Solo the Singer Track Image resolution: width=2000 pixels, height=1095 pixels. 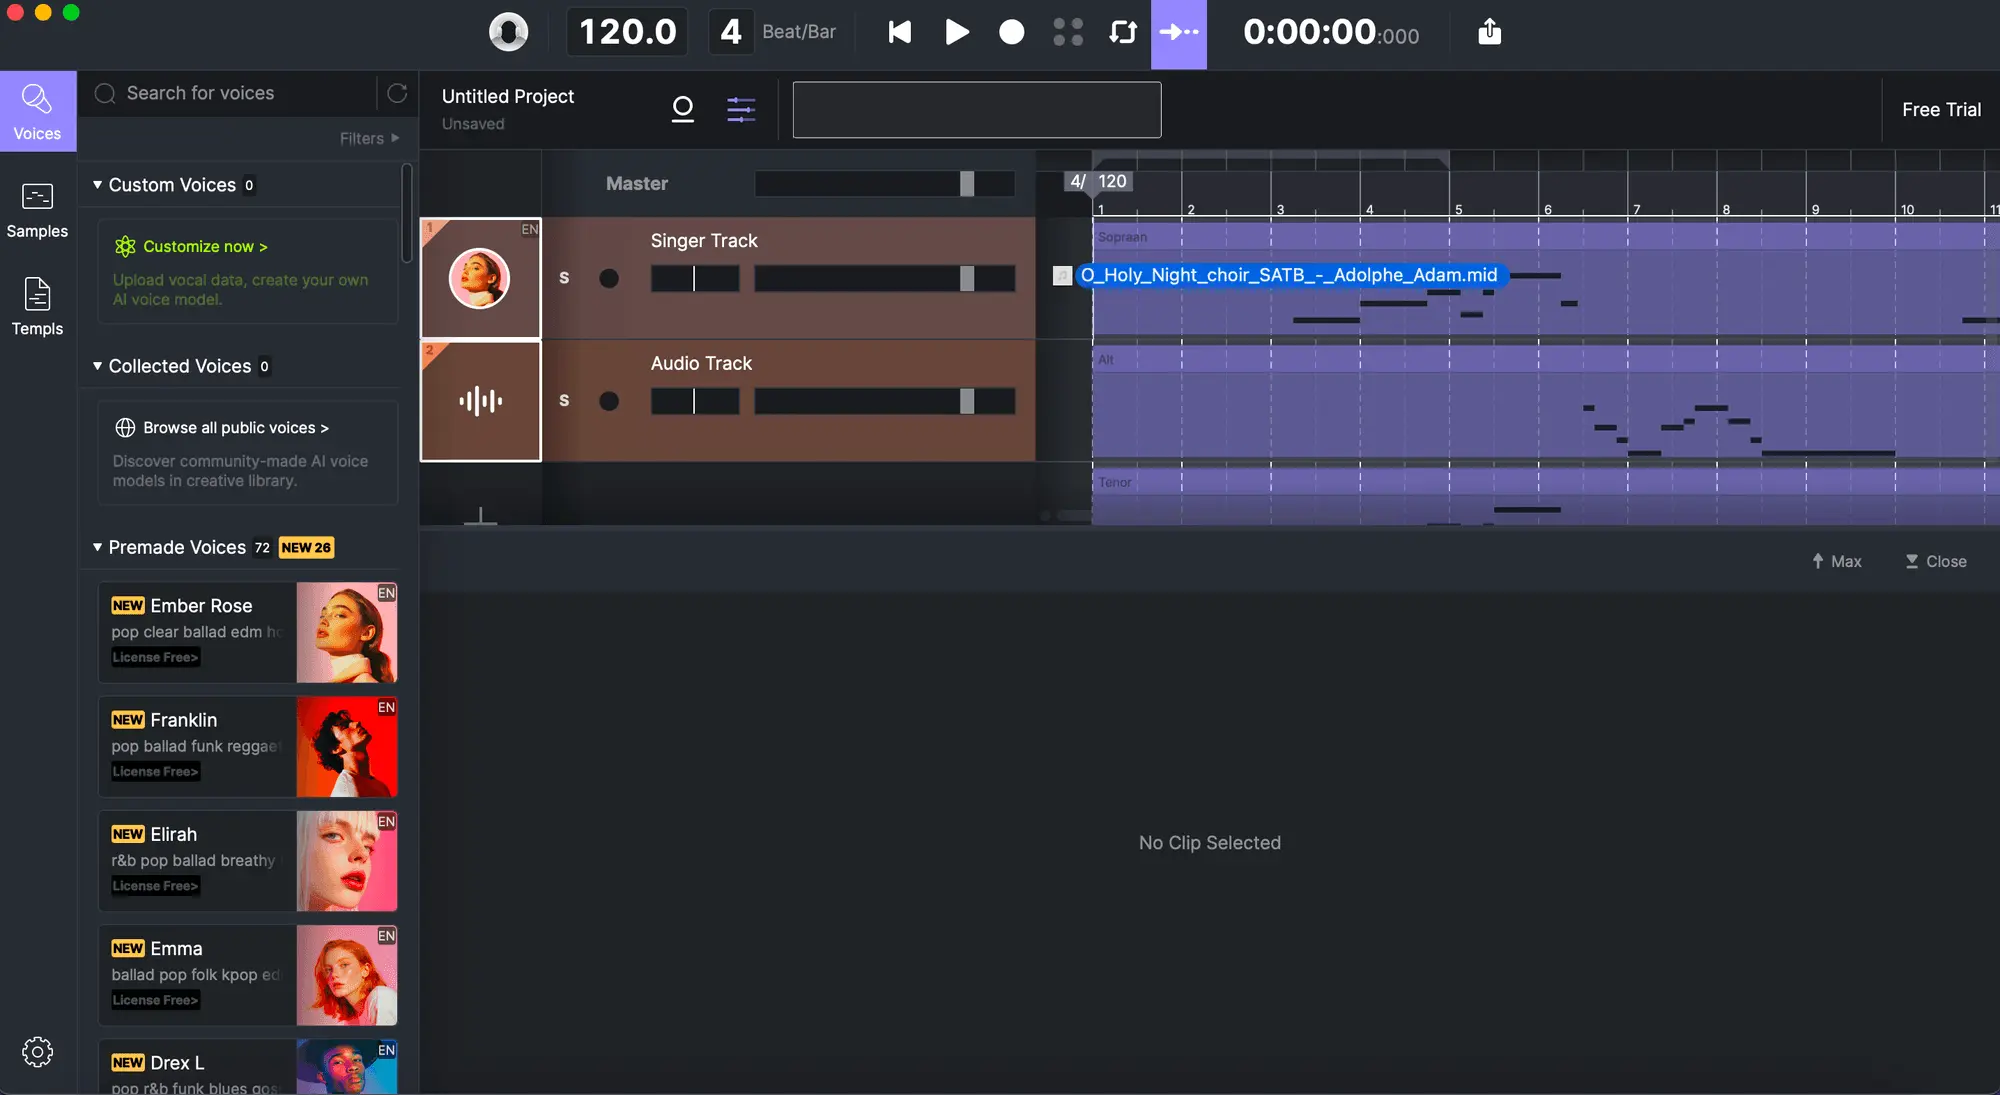coord(564,278)
